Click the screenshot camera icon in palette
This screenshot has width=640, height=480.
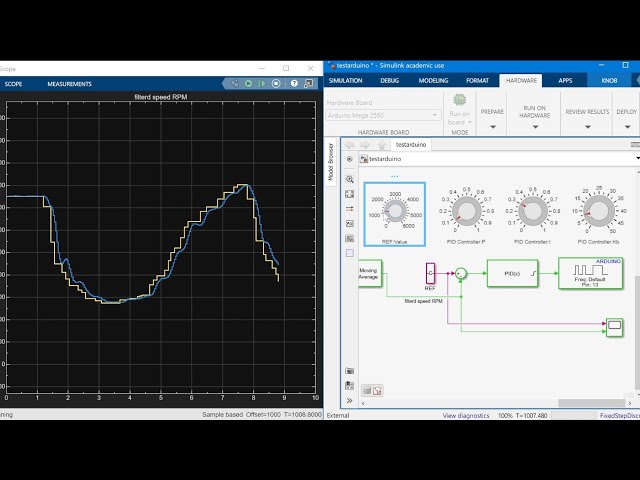pos(349,371)
